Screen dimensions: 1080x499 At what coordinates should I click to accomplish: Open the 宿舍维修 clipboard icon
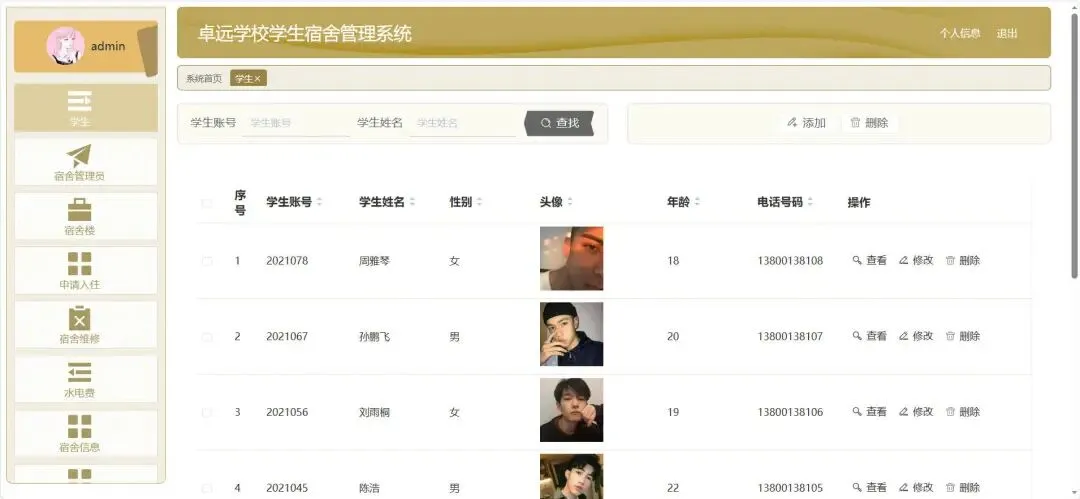79,318
